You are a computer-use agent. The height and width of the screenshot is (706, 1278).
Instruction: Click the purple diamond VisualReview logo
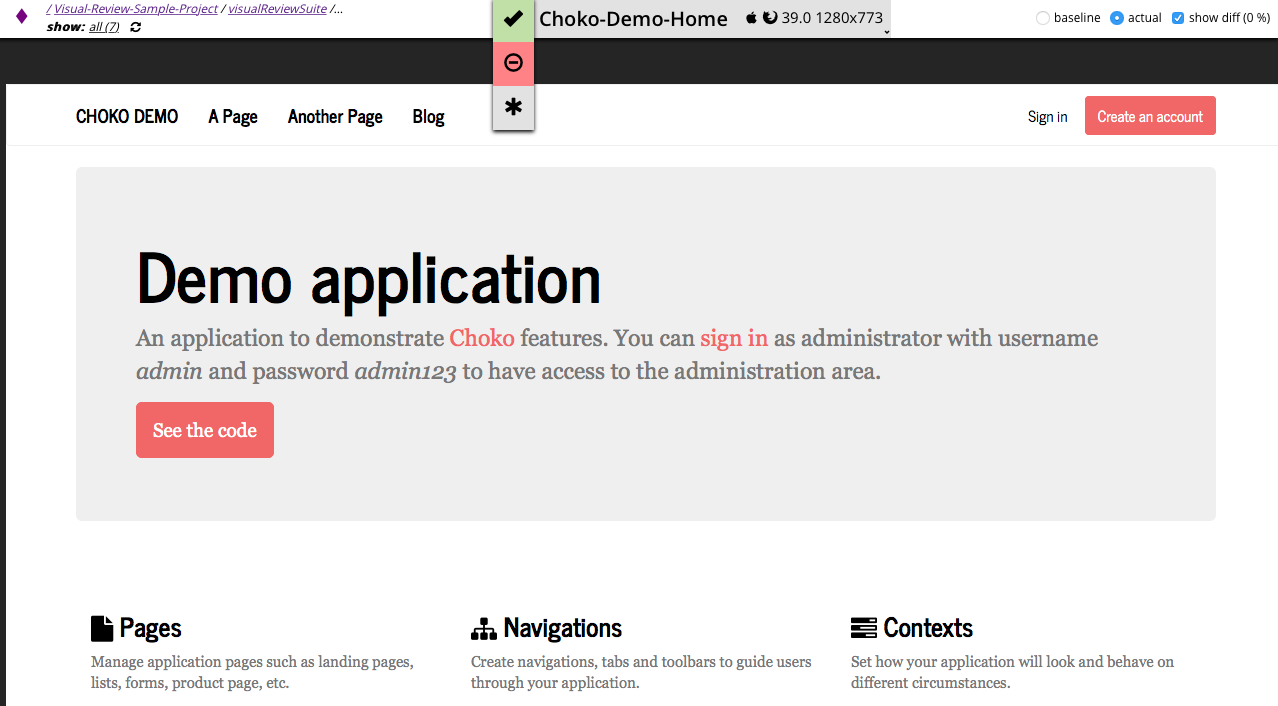coord(21,17)
